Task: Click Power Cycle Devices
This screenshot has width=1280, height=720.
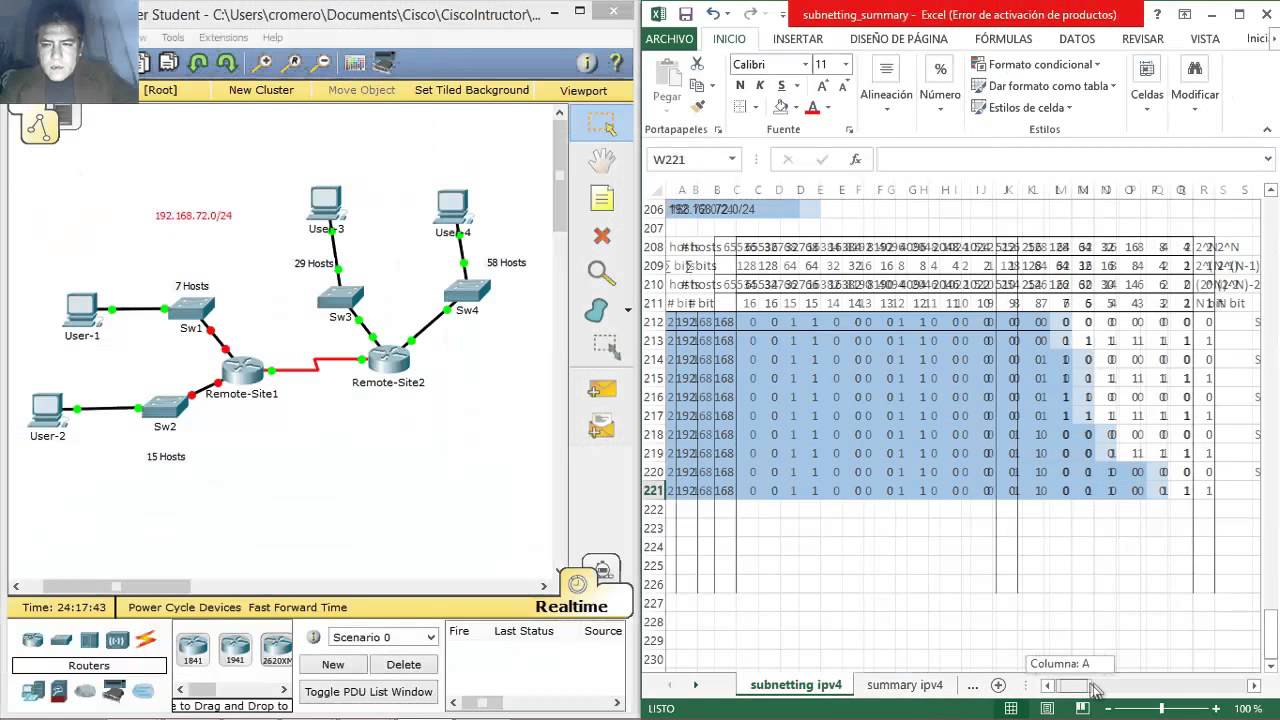Action: (184, 607)
